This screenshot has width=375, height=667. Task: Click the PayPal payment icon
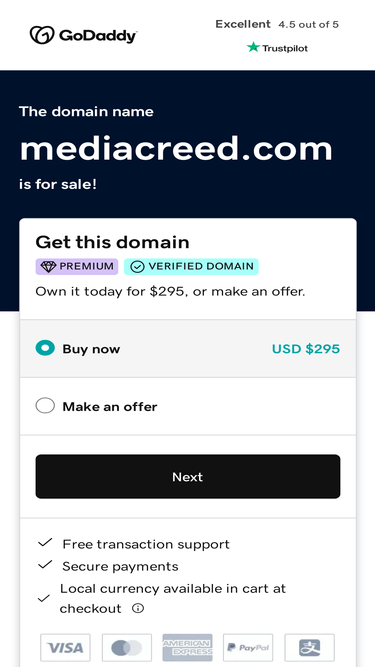point(248,648)
